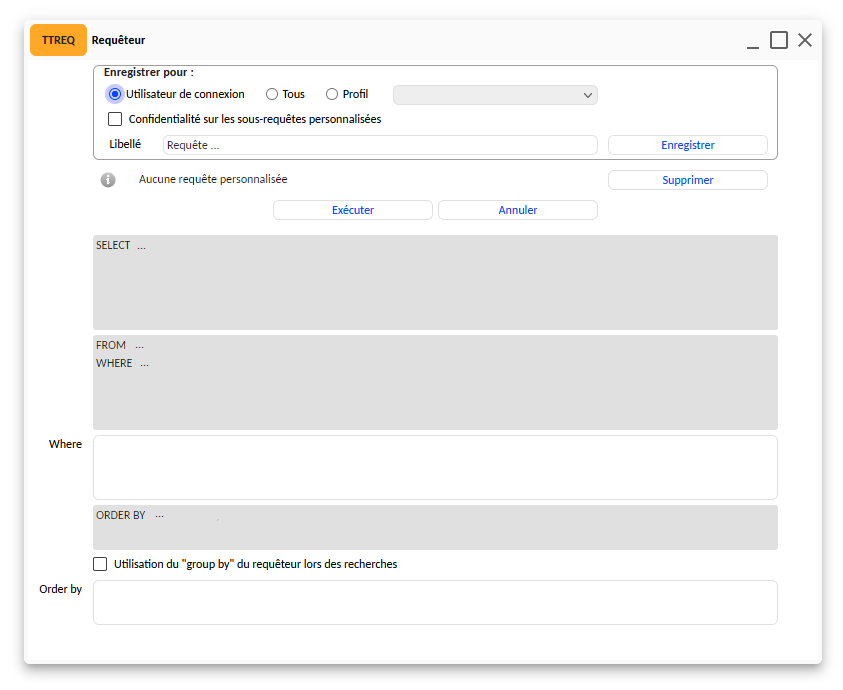Screen dimensions: 843x690
Task: Select the Utilisateur de connexion radio button
Action: (115, 94)
